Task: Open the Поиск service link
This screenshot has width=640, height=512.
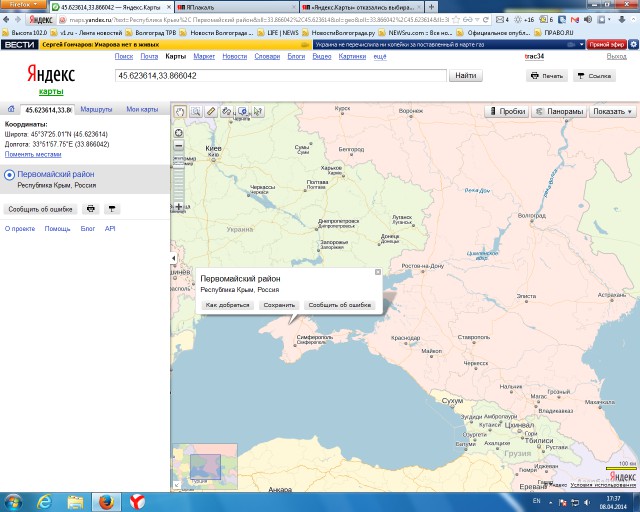Action: click(x=124, y=56)
